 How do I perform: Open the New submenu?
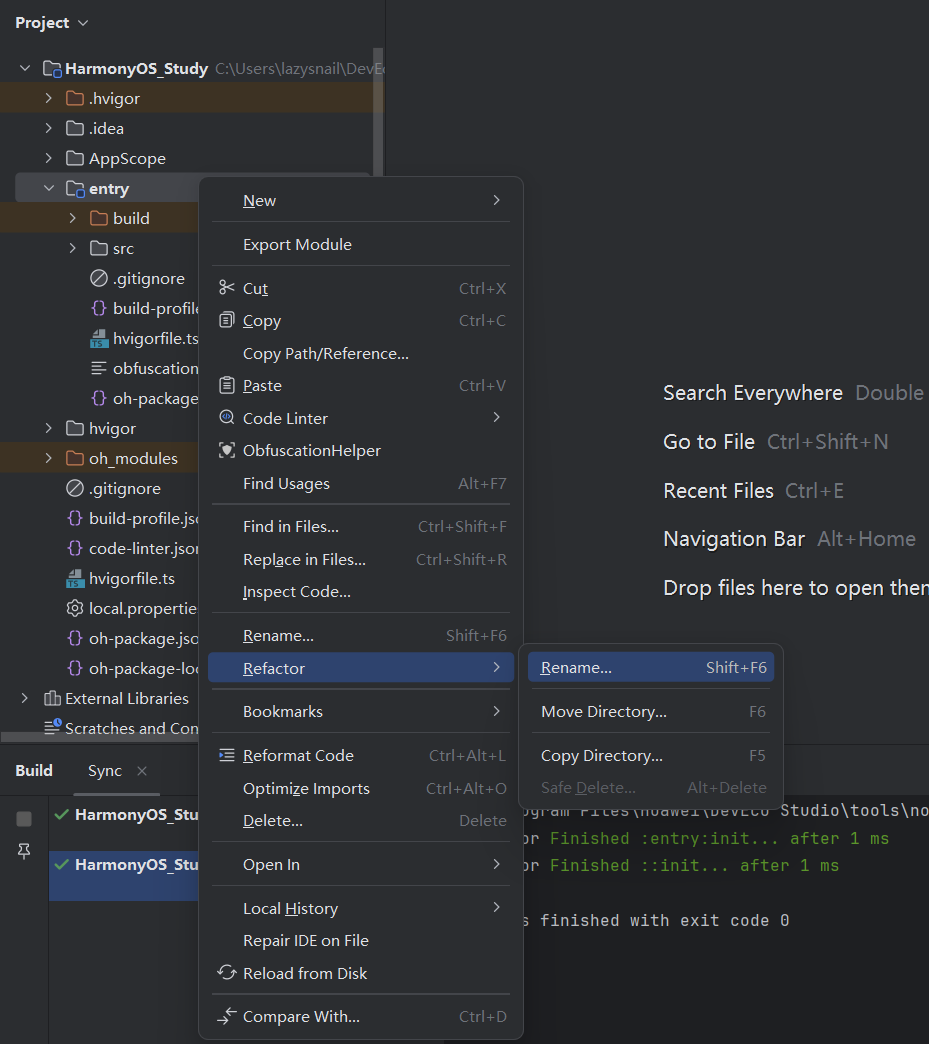coord(360,200)
